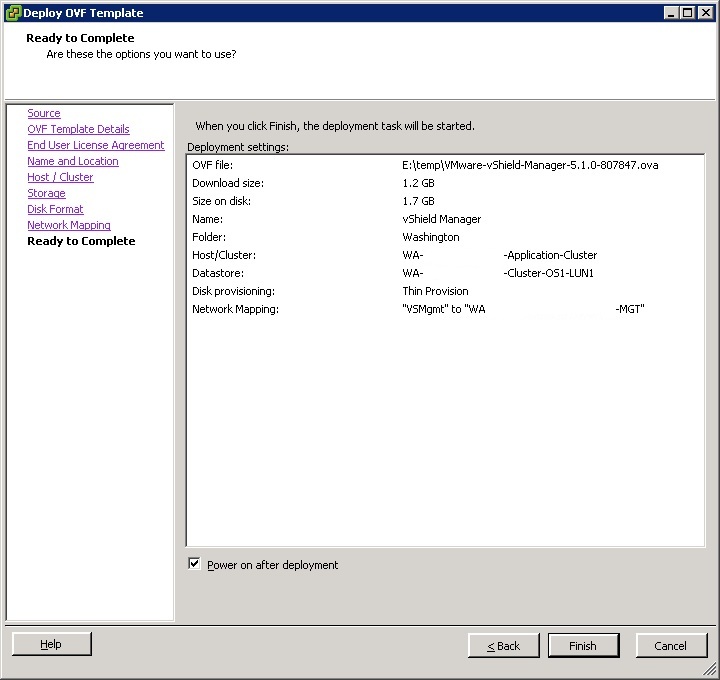Click Finish to start the deployment

[x=583, y=646]
